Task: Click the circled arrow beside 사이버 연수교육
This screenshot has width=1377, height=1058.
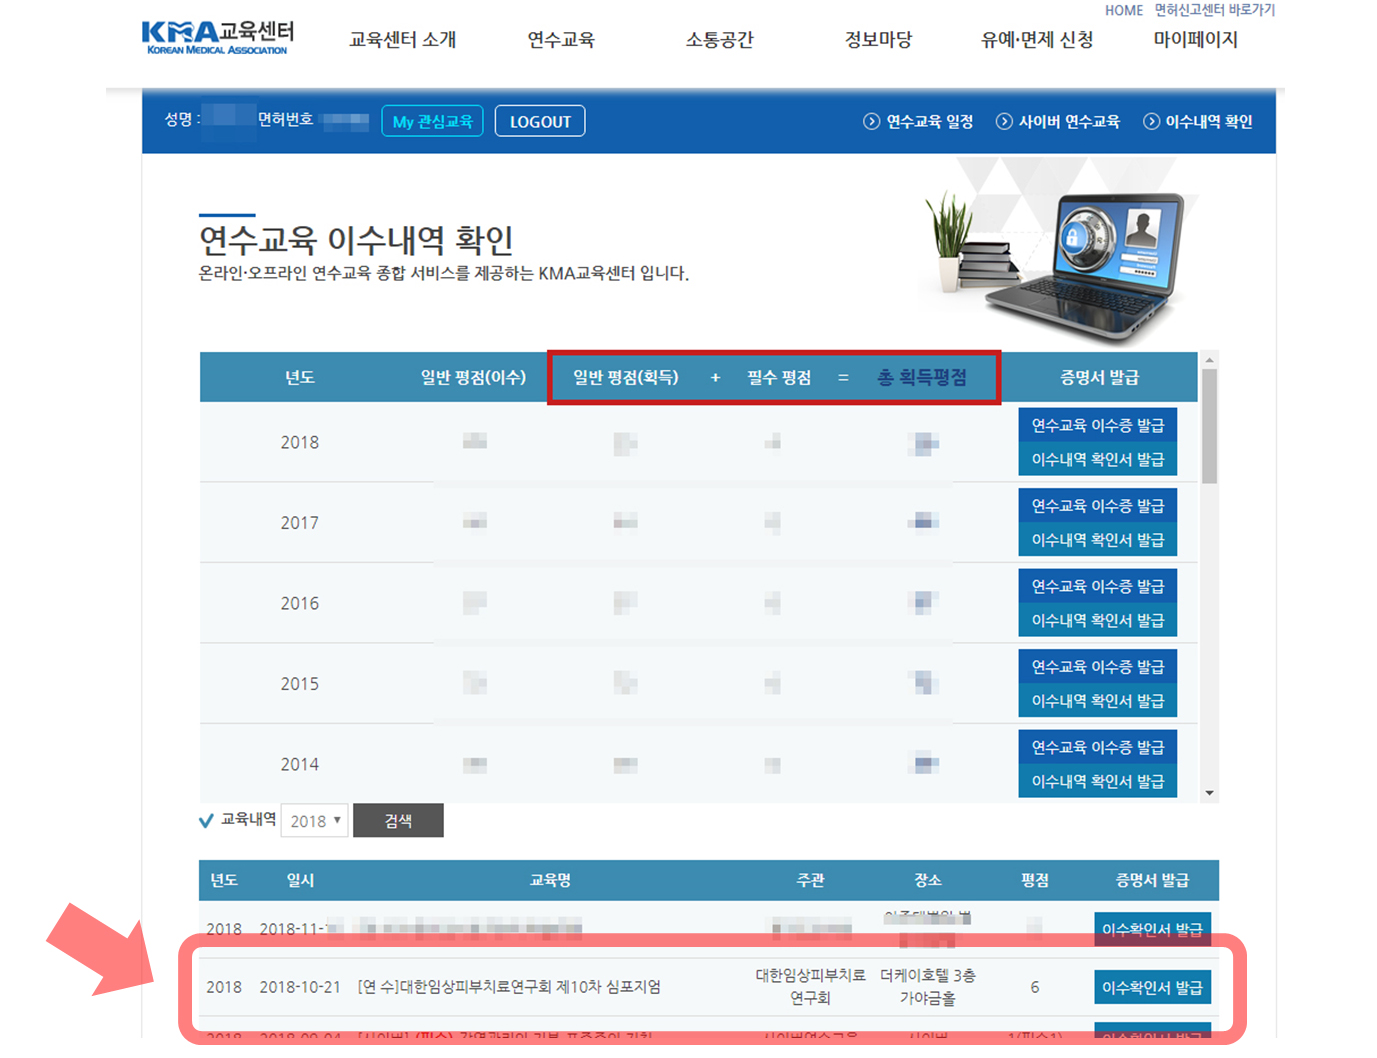Action: click(1004, 122)
